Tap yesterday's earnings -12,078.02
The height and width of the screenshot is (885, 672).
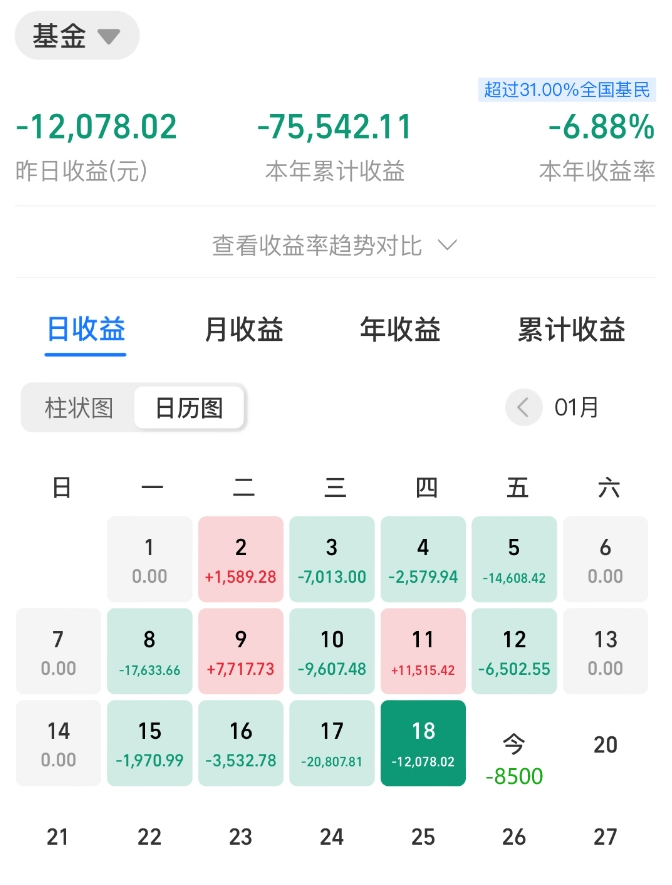(x=96, y=126)
